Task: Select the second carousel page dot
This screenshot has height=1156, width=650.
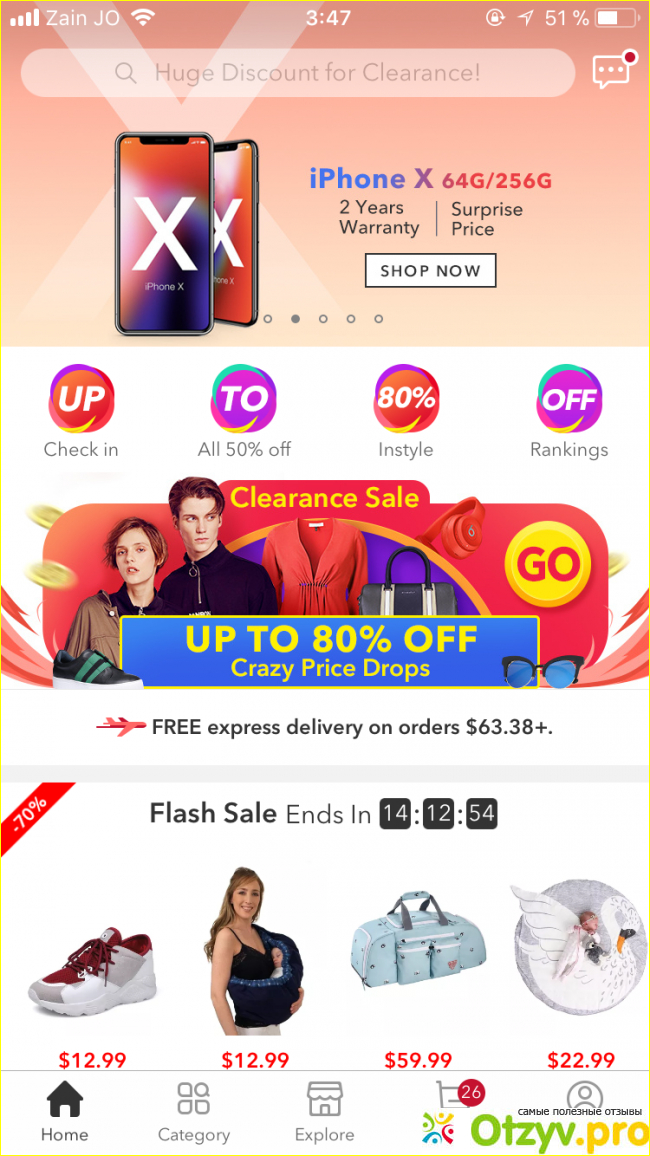Action: click(x=296, y=319)
